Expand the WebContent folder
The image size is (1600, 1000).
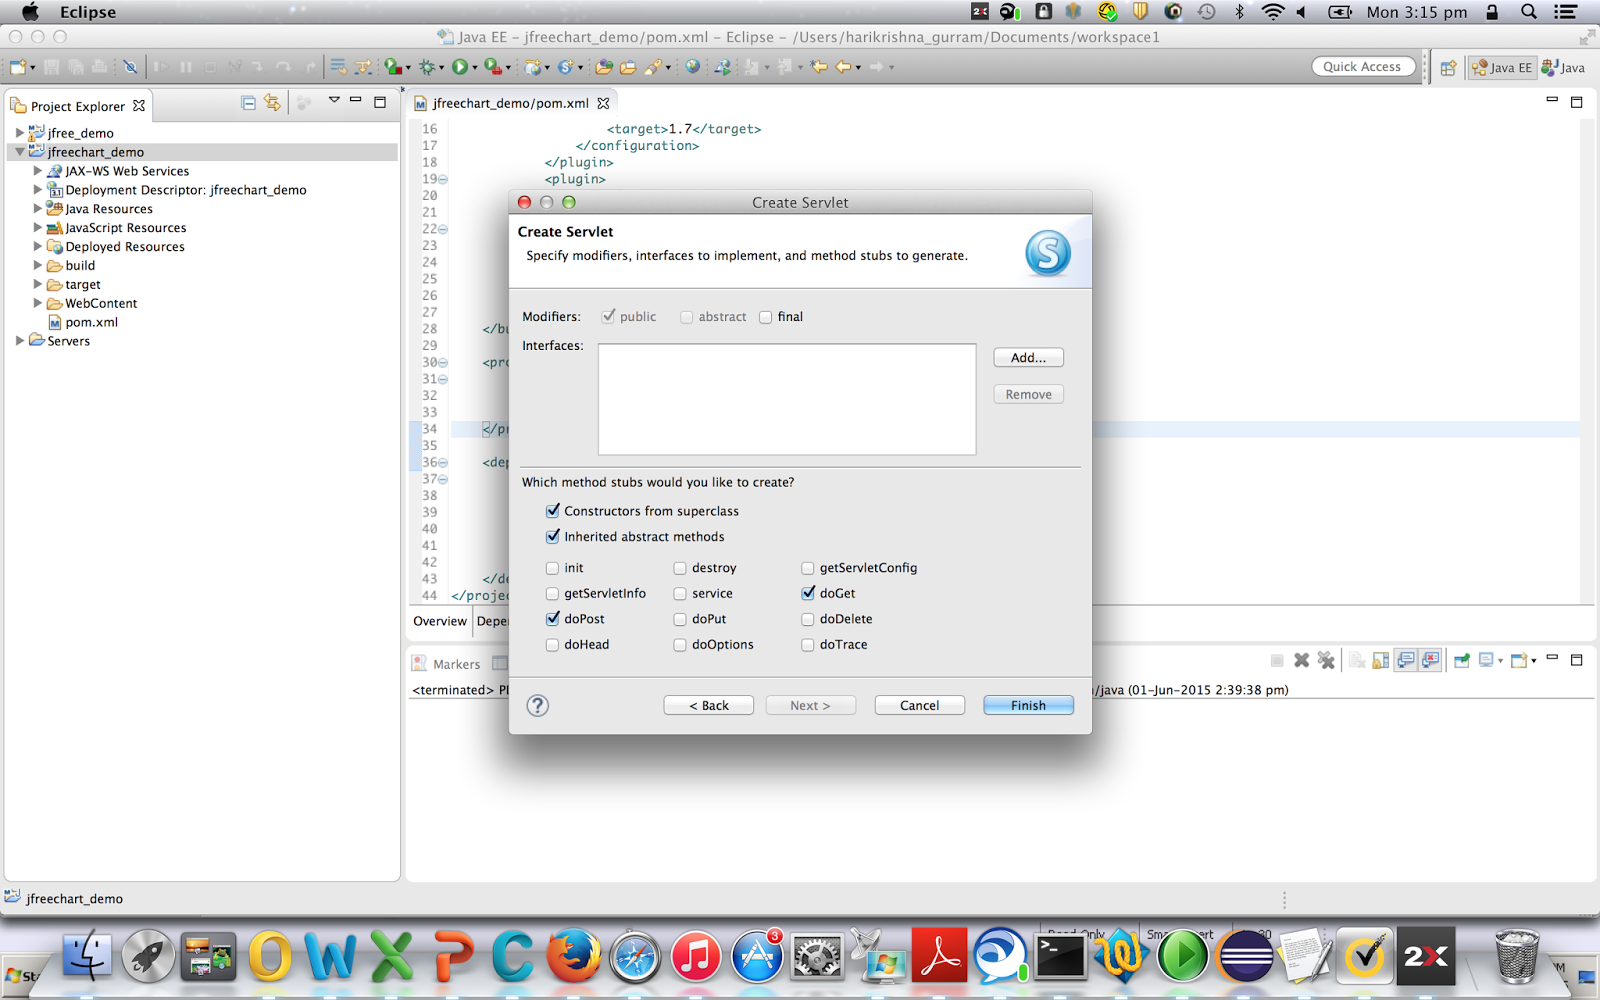tap(38, 303)
